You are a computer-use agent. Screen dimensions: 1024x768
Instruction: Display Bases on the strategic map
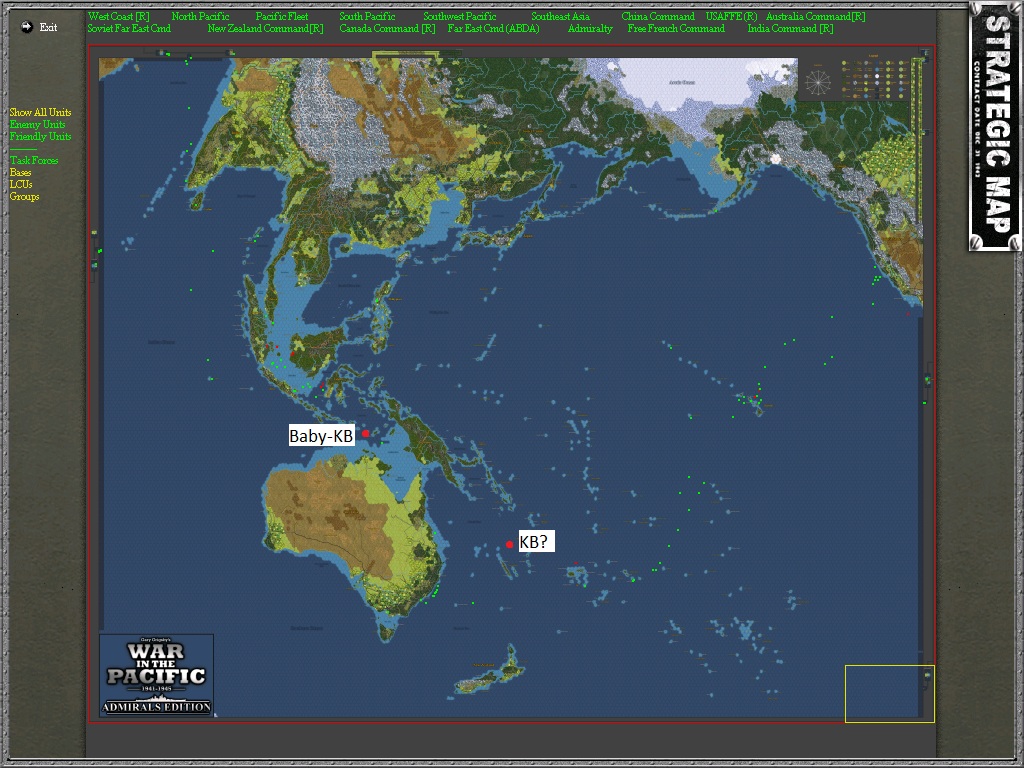[x=20, y=172]
